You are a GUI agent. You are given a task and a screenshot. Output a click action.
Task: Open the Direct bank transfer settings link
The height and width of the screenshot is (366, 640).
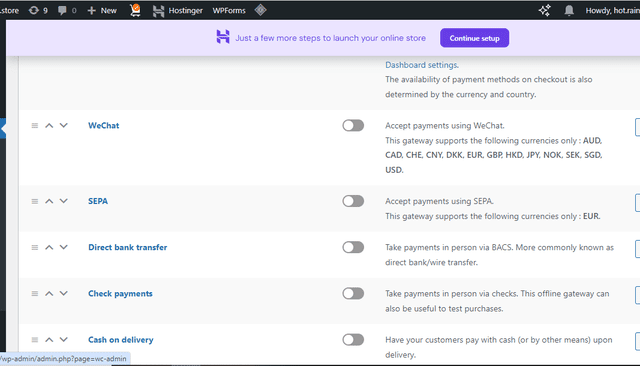pyautogui.click(x=127, y=247)
